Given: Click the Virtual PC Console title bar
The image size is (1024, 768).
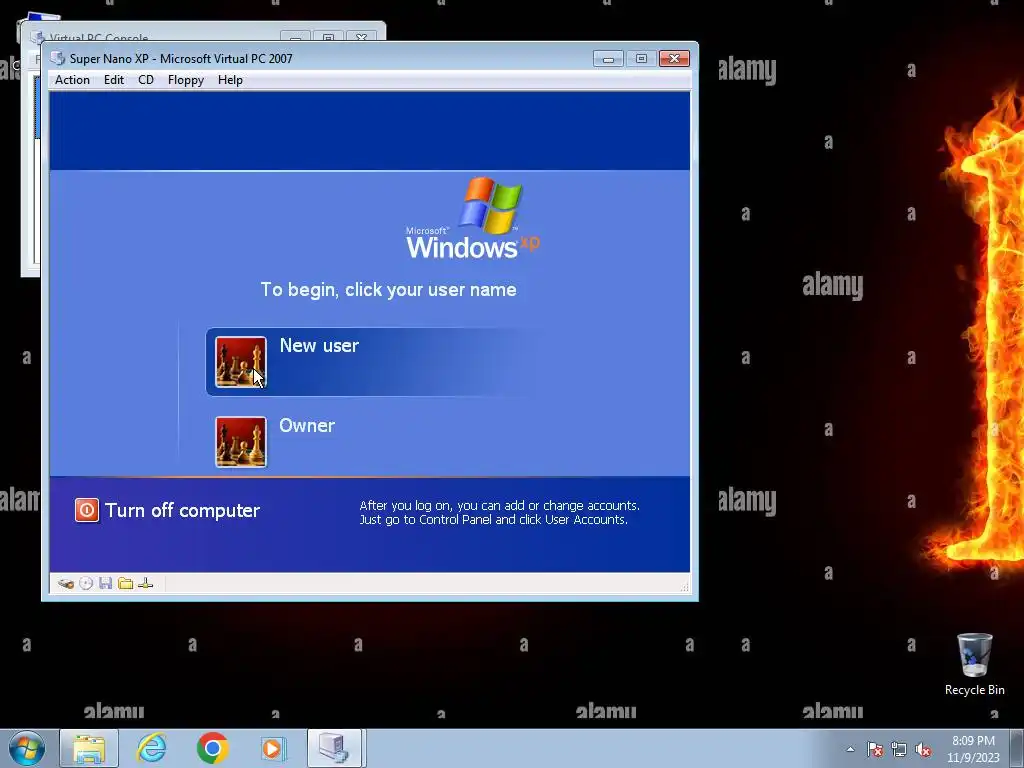Looking at the screenshot, I should [202, 31].
